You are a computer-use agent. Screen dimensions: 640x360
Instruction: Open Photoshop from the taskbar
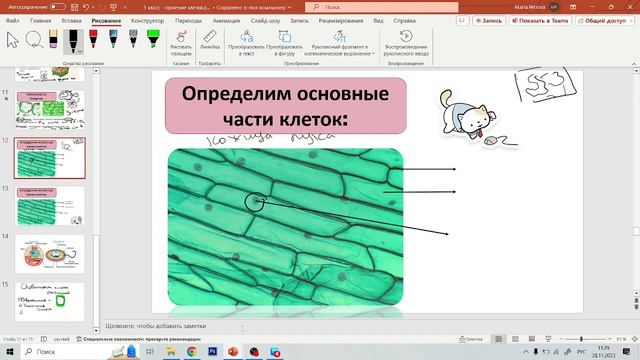click(212, 351)
